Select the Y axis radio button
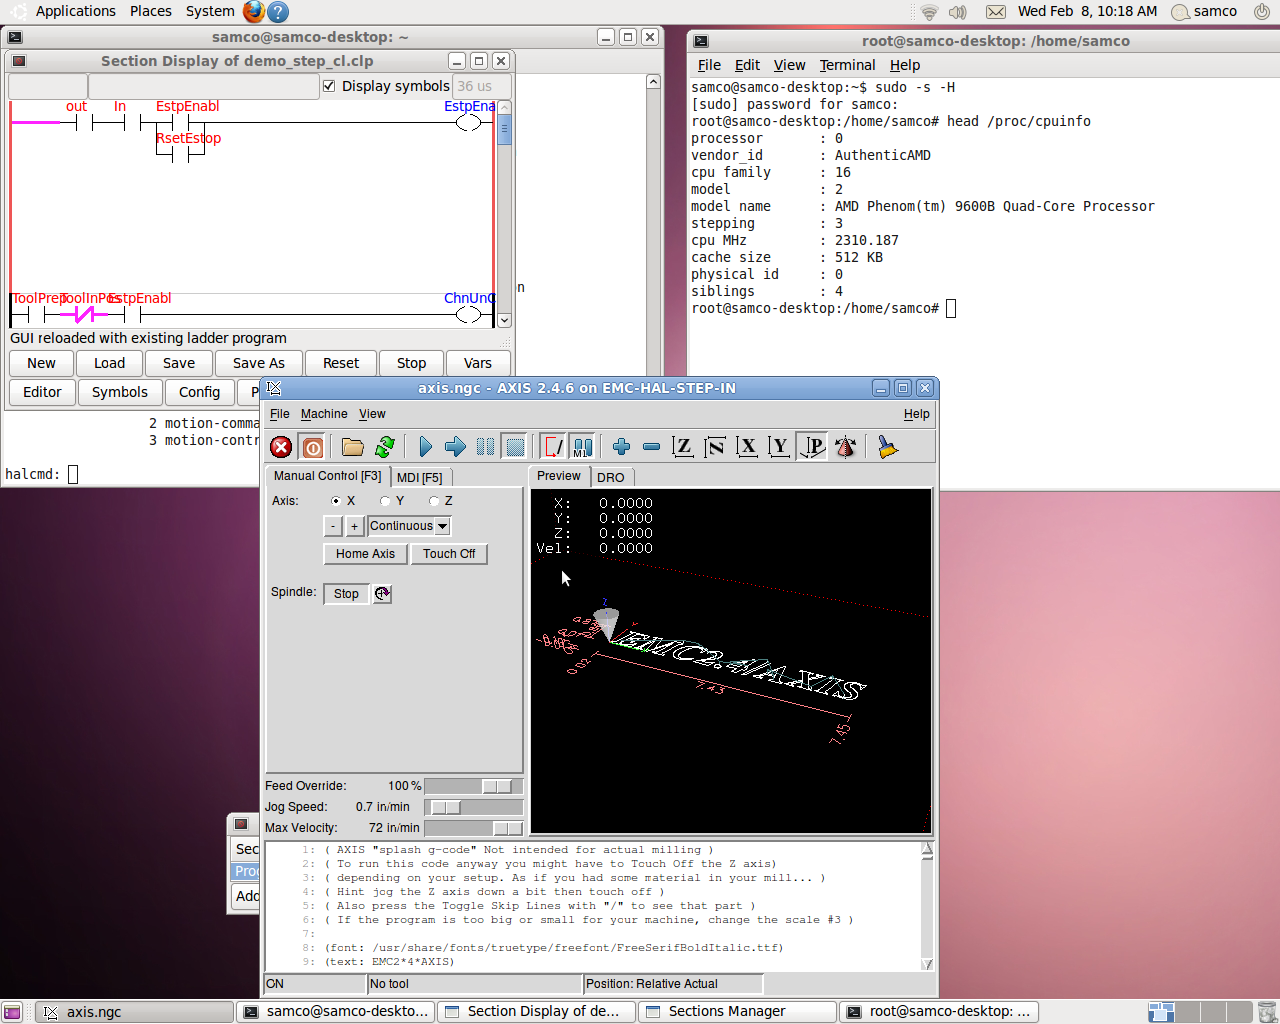Image resolution: width=1280 pixels, height=1024 pixels. 385,501
